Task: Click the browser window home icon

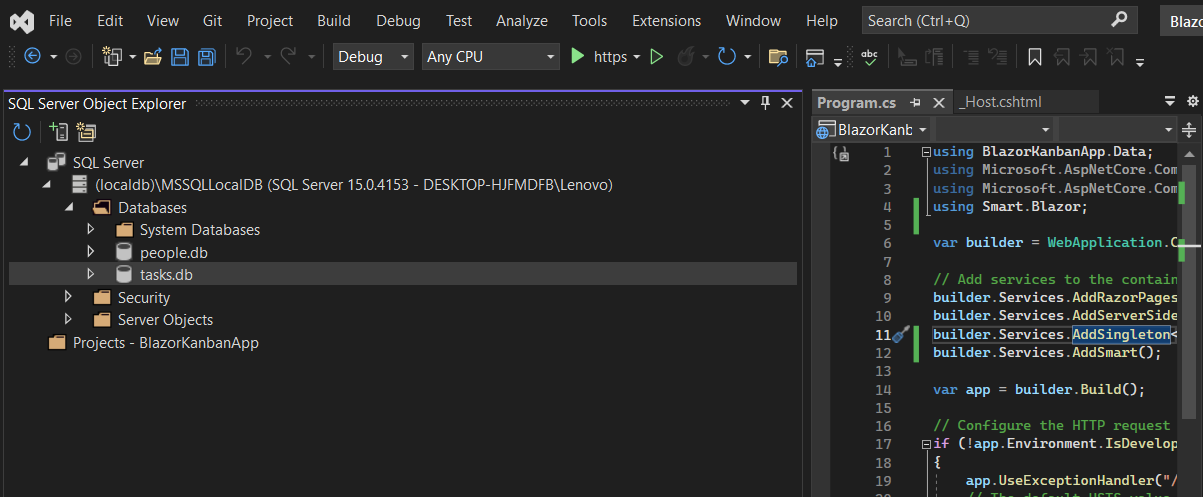Action: pos(816,57)
